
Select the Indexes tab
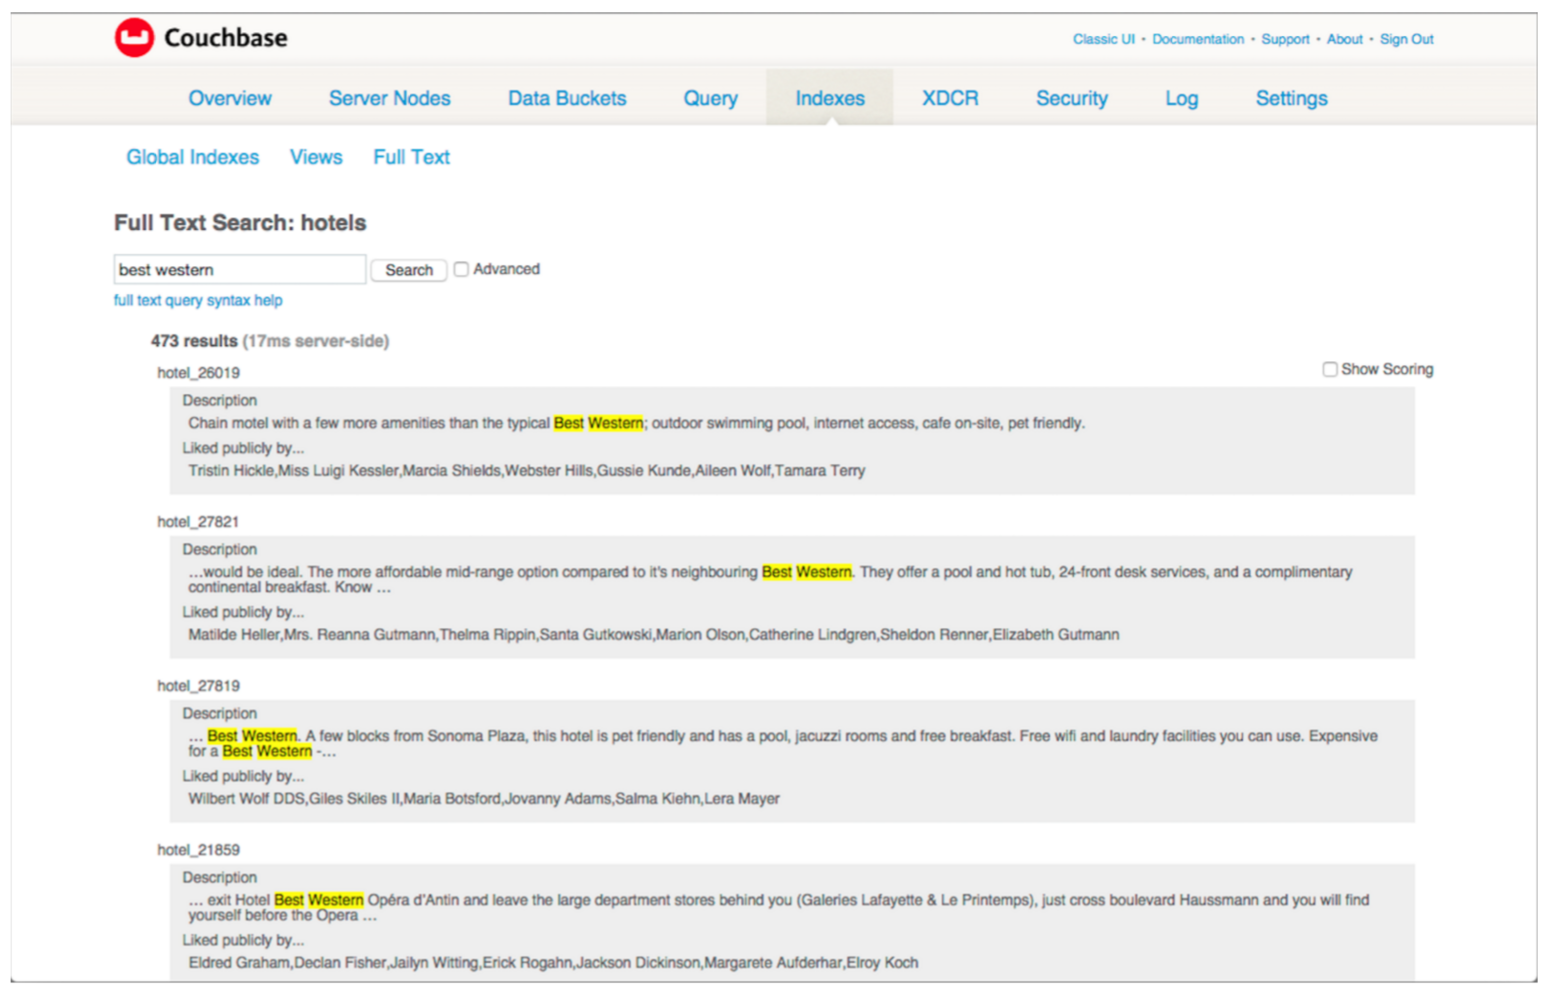click(x=830, y=98)
